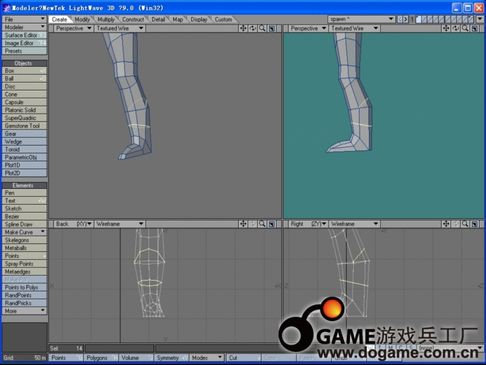Viewport: 486px width, 365px height.
Task: Switch to the Modify tab
Action: coord(82,19)
